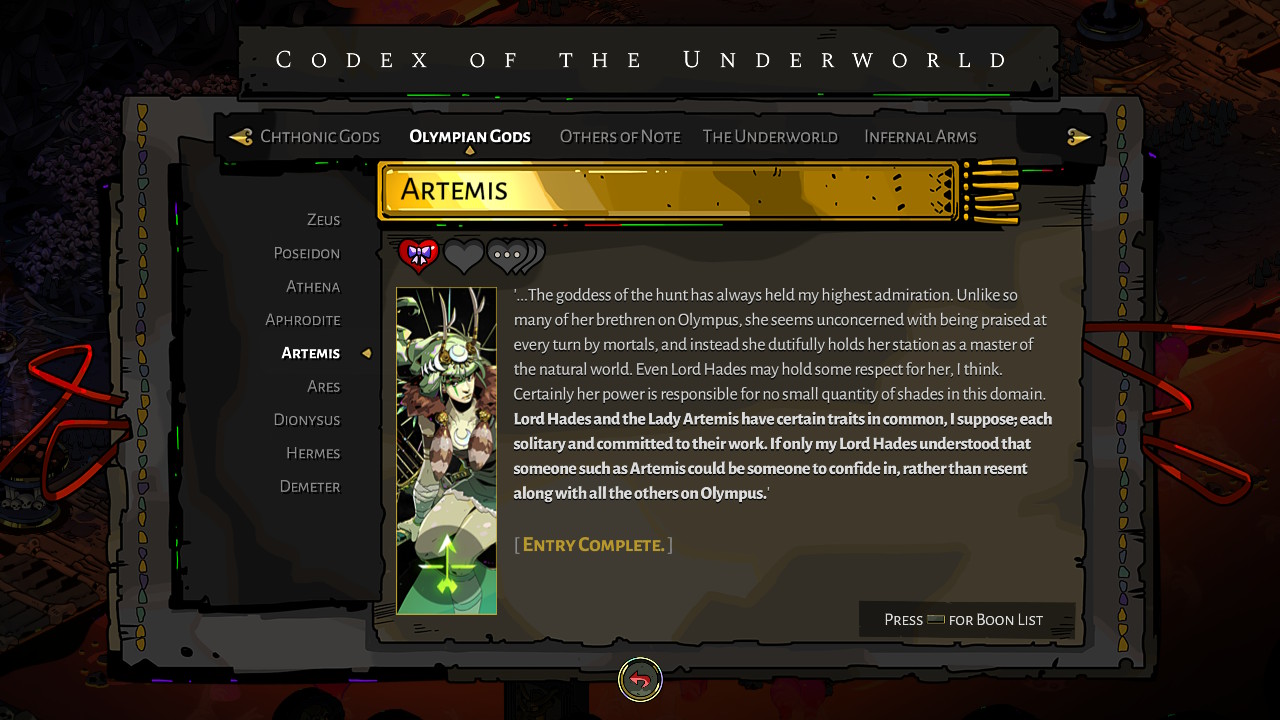Click the left tab-scroll arrow
The width and height of the screenshot is (1280, 720).
coord(240,137)
